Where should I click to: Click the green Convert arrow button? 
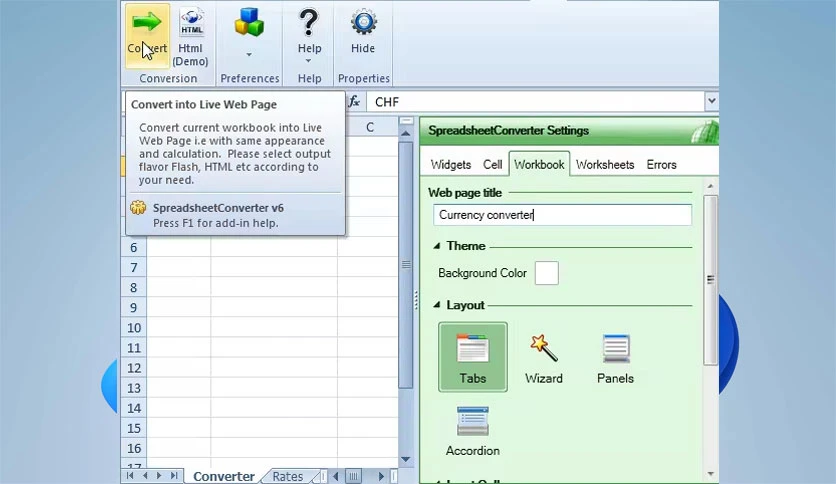(147, 36)
